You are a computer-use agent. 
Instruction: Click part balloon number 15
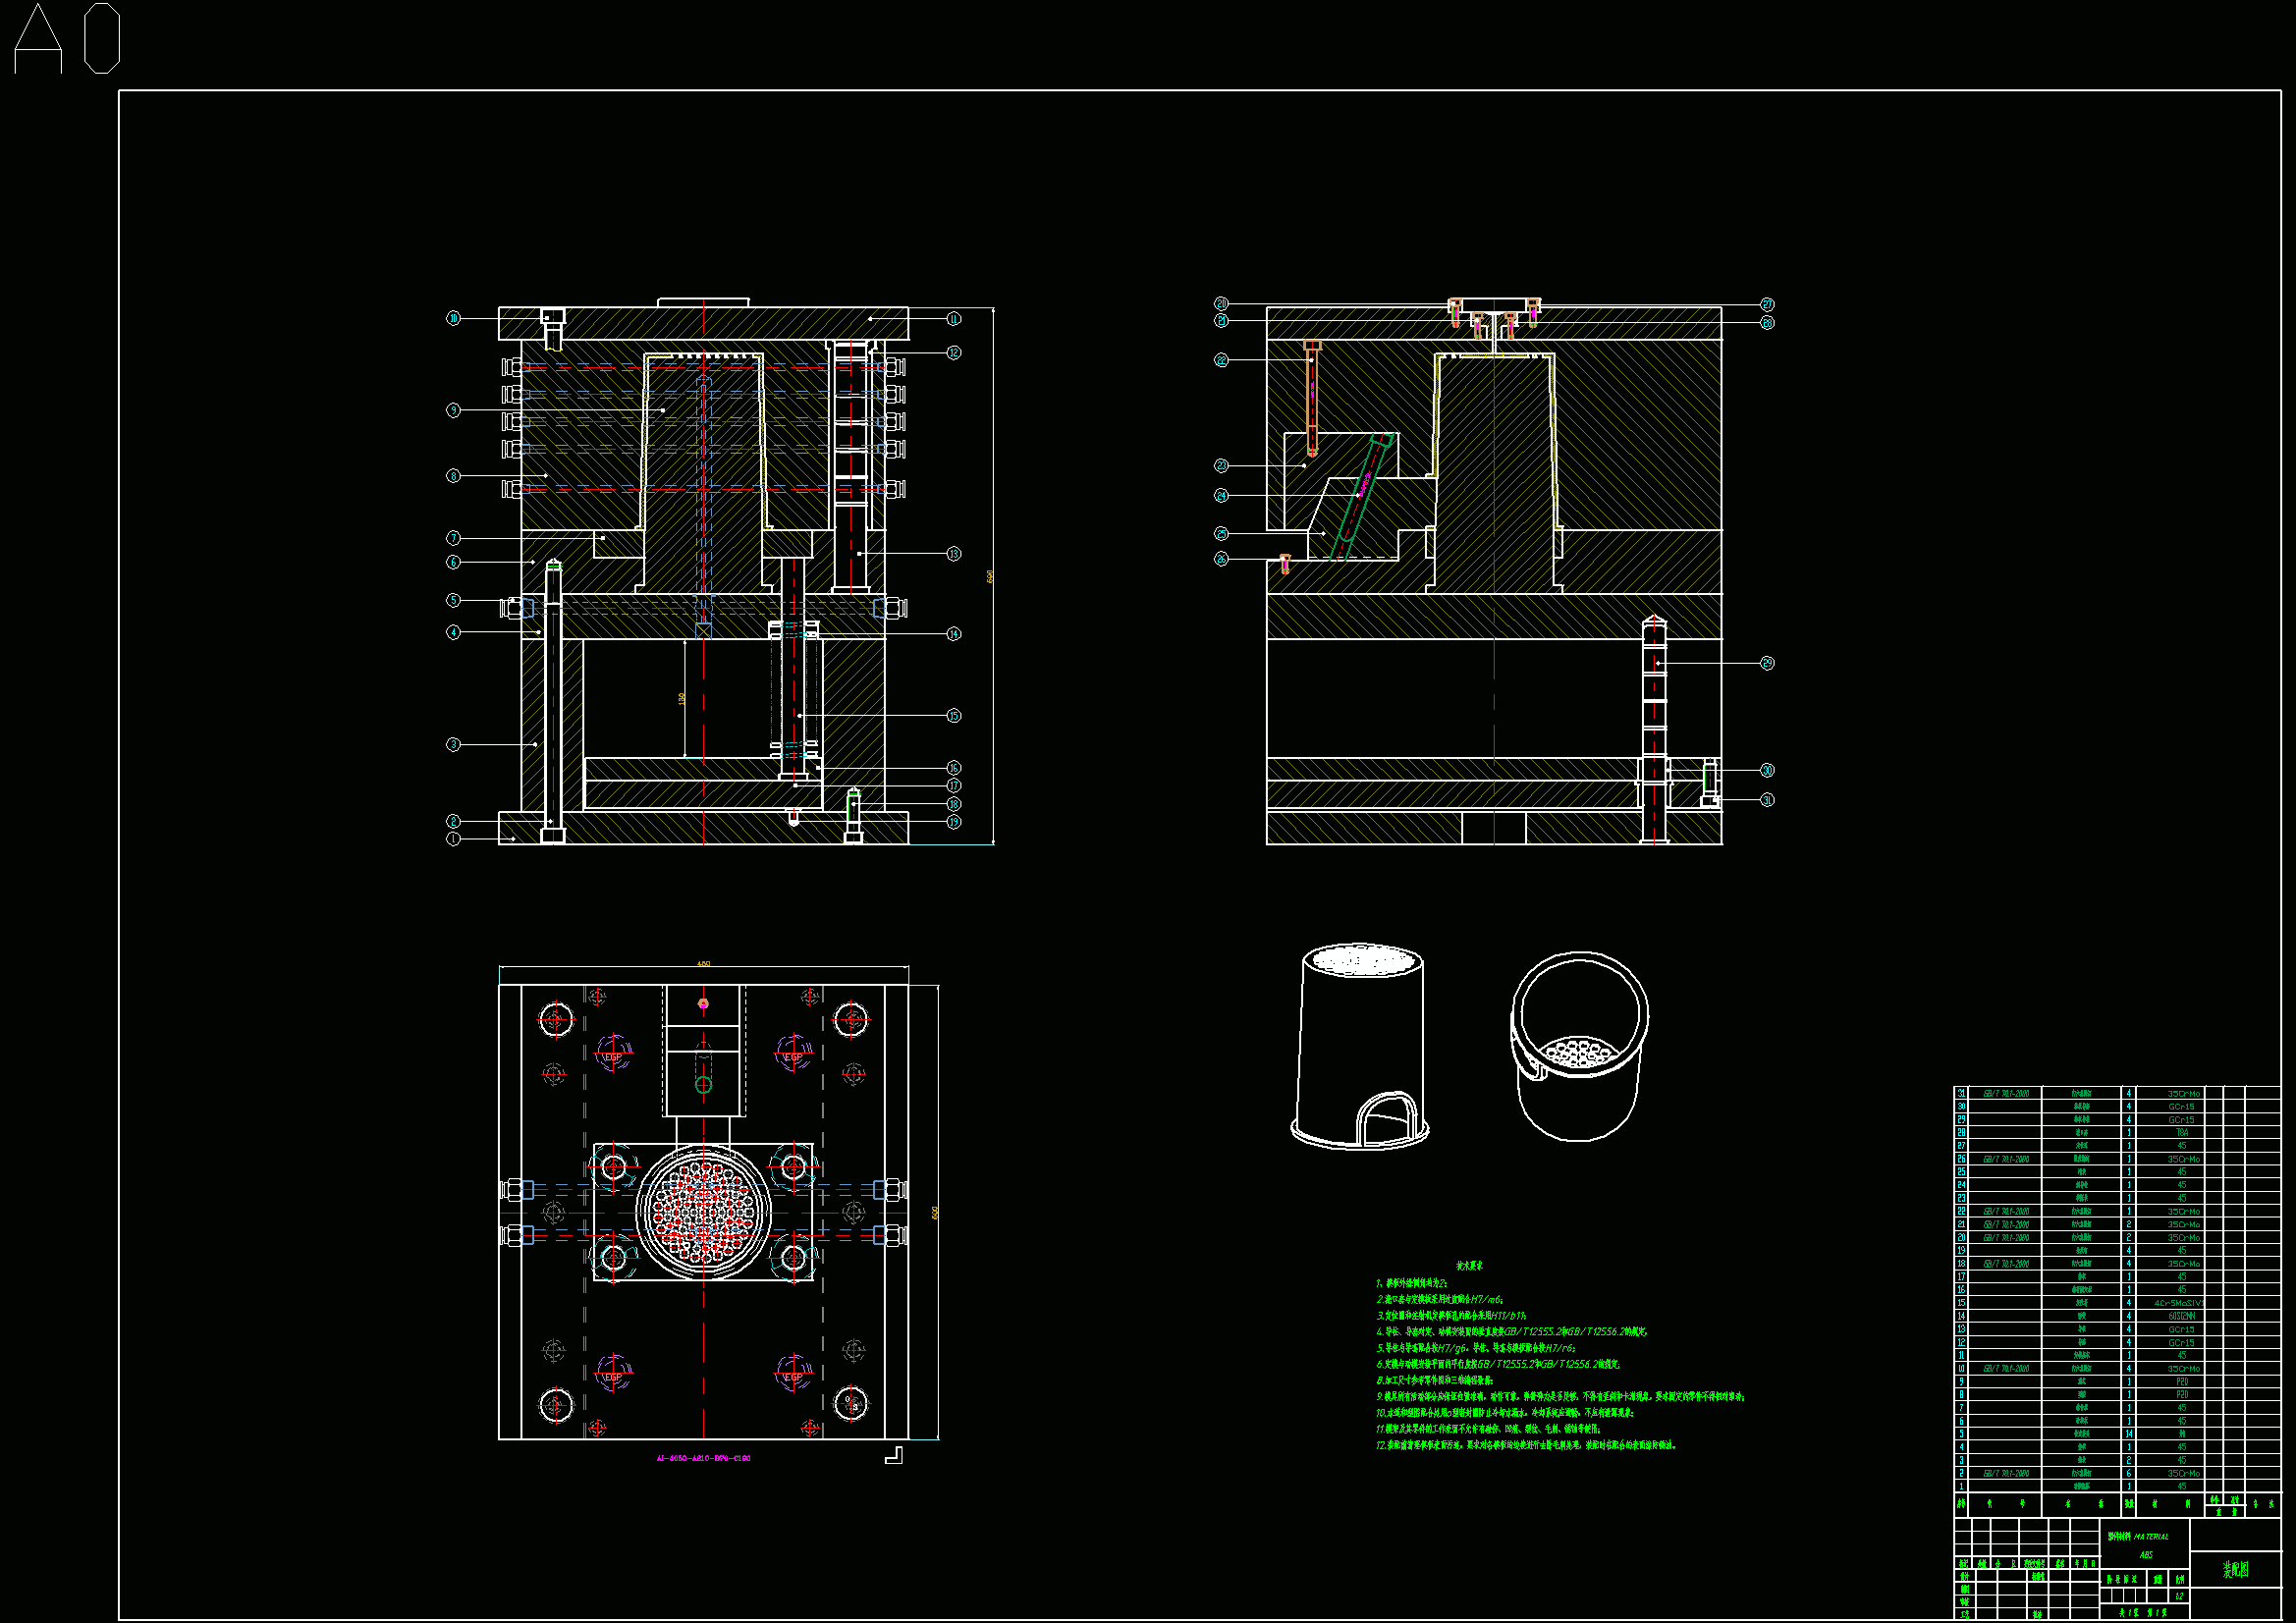point(954,716)
